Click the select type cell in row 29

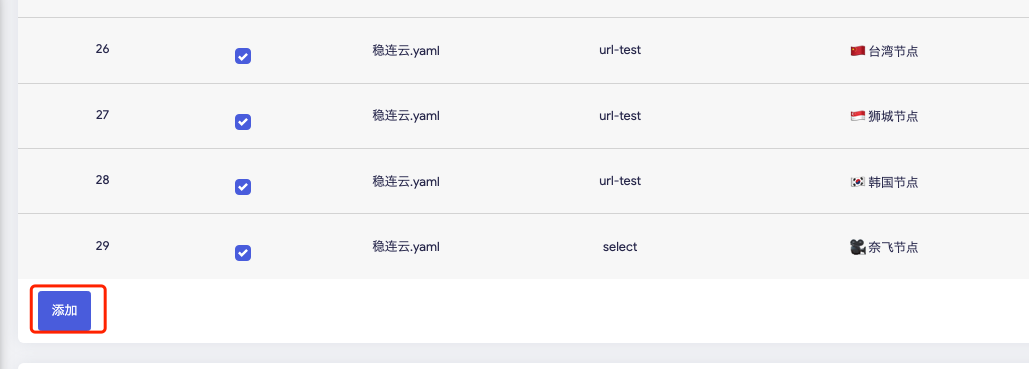pos(620,247)
